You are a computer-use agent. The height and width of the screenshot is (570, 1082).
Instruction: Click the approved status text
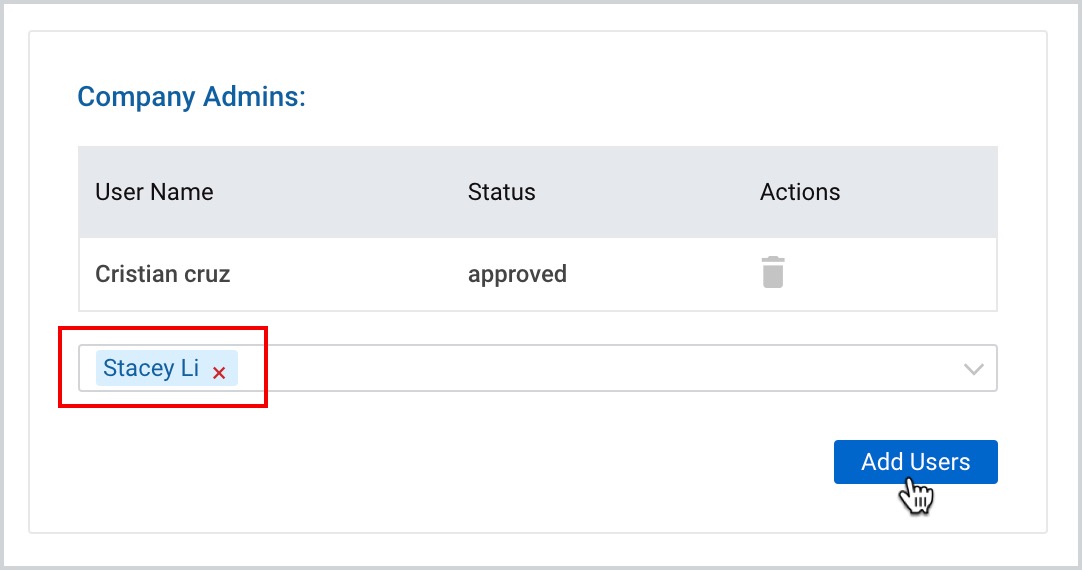pos(518,274)
